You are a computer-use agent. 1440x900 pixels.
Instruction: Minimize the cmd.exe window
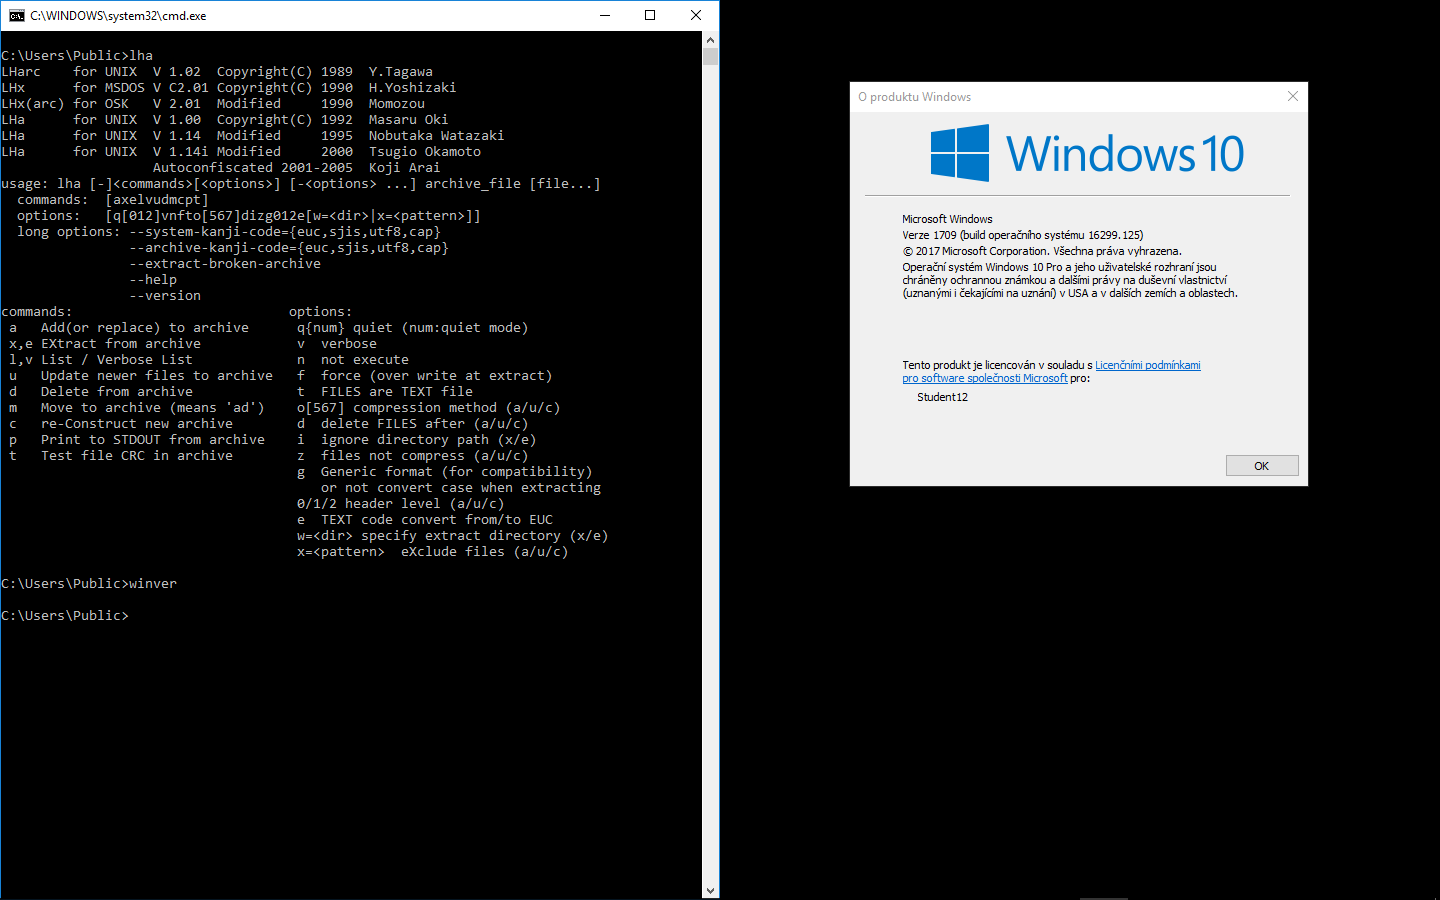[x=605, y=15]
